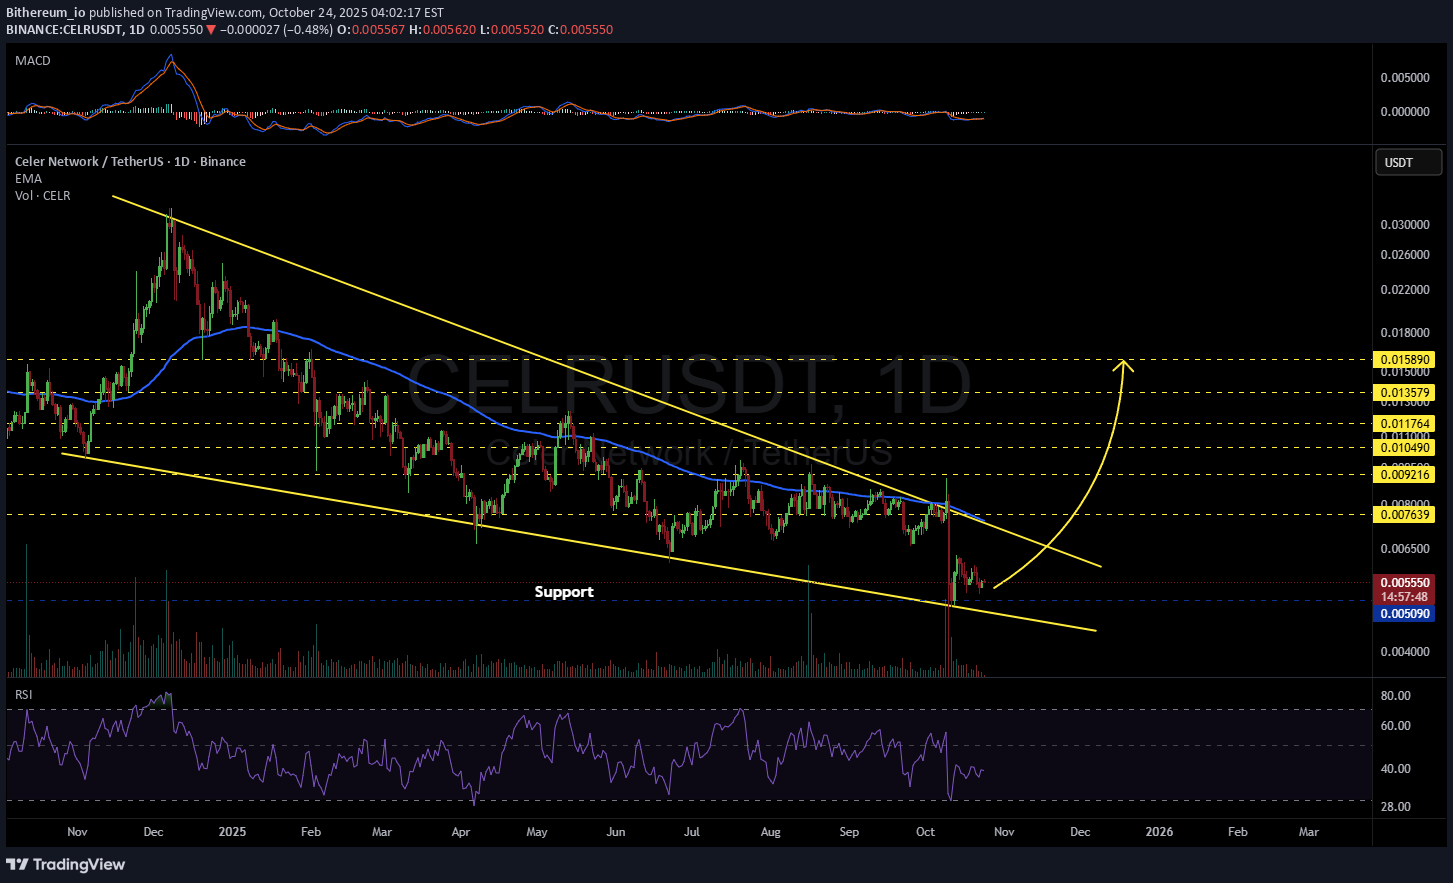The image size is (1453, 883).
Task: Click the BINANCE:CELRUSDT symbol in header
Action: (65, 30)
